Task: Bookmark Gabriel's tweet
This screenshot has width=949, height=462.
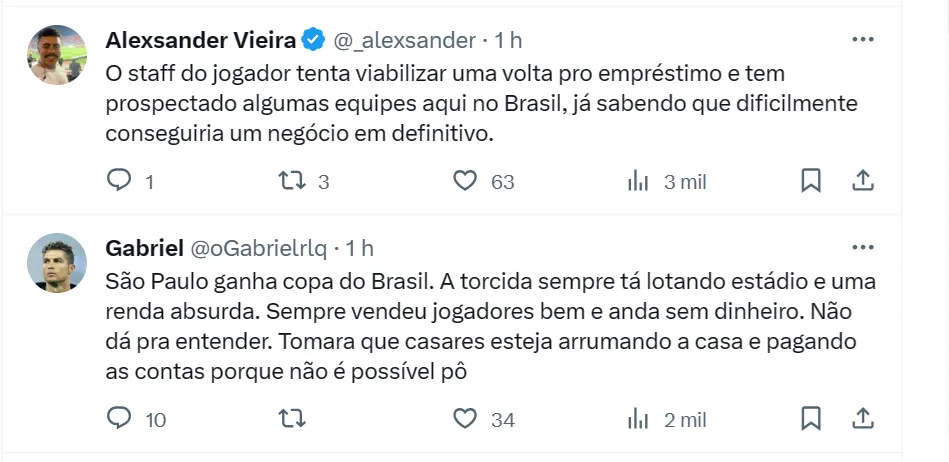Action: pos(811,418)
